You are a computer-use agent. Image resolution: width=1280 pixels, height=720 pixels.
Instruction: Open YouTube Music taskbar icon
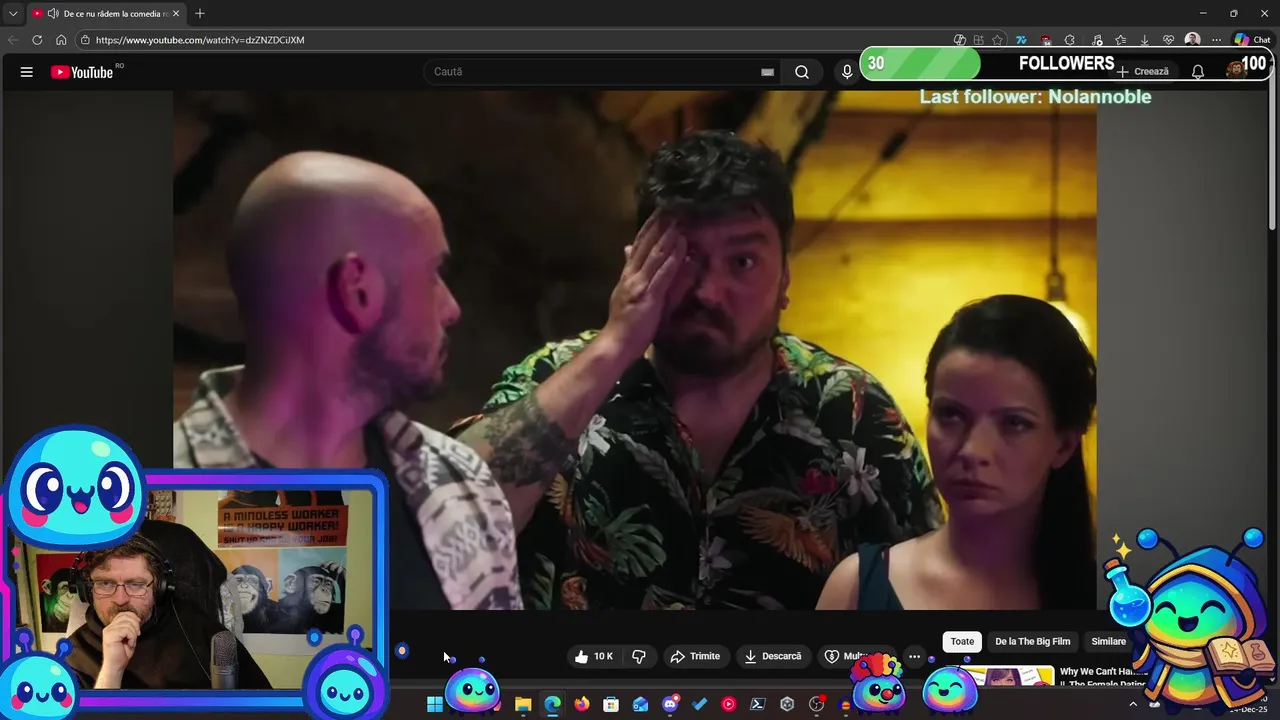pyautogui.click(x=728, y=705)
